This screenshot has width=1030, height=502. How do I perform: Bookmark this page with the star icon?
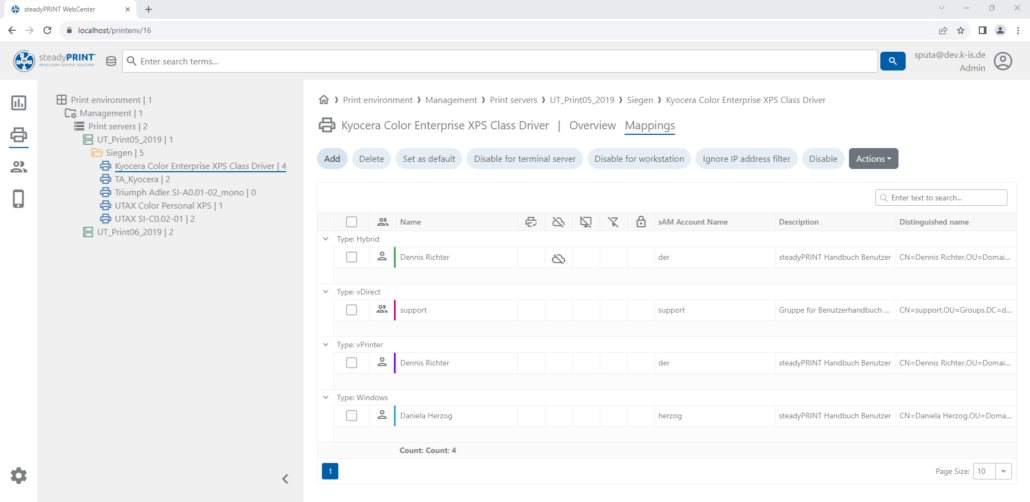tap(961, 30)
